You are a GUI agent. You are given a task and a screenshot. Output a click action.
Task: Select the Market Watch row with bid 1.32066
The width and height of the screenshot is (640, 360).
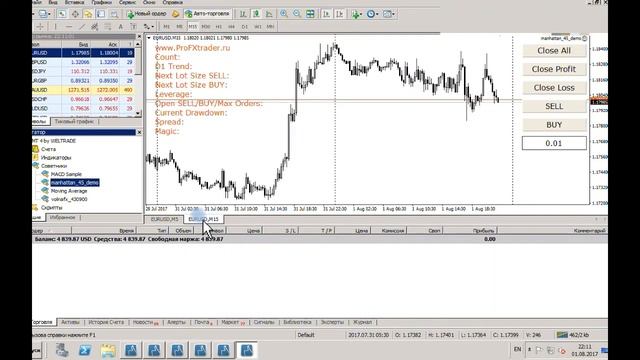pyautogui.click(x=83, y=62)
